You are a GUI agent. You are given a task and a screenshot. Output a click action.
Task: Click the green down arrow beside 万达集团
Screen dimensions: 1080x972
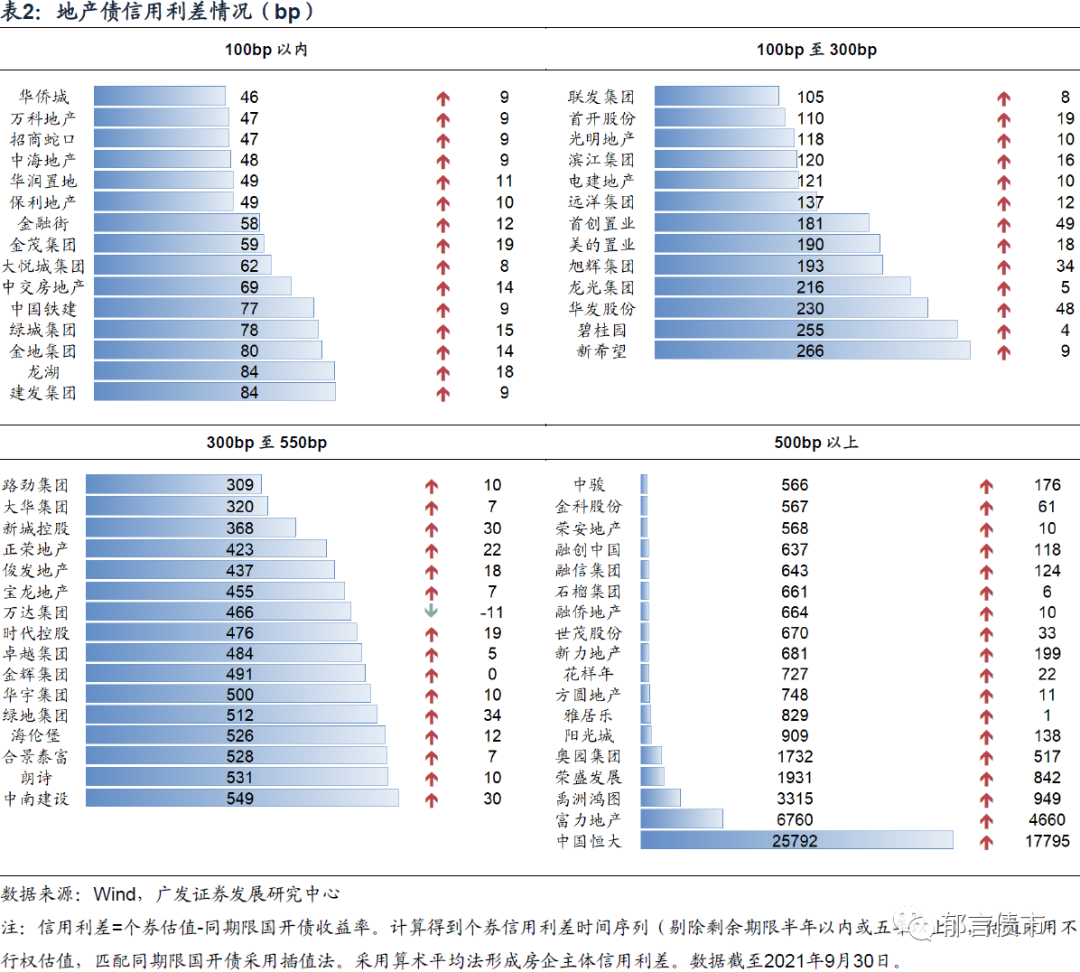point(431,611)
